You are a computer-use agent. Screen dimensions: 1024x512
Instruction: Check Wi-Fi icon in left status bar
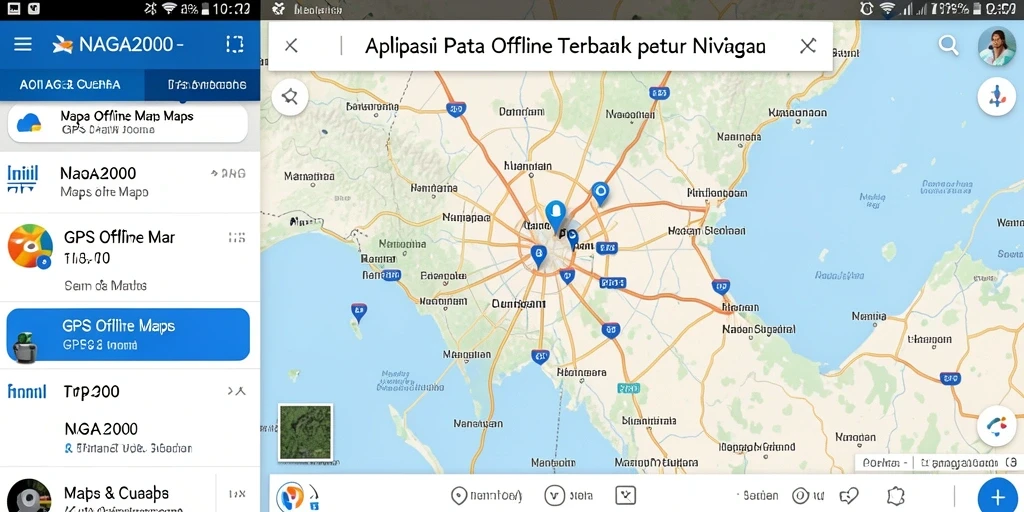pyautogui.click(x=170, y=8)
